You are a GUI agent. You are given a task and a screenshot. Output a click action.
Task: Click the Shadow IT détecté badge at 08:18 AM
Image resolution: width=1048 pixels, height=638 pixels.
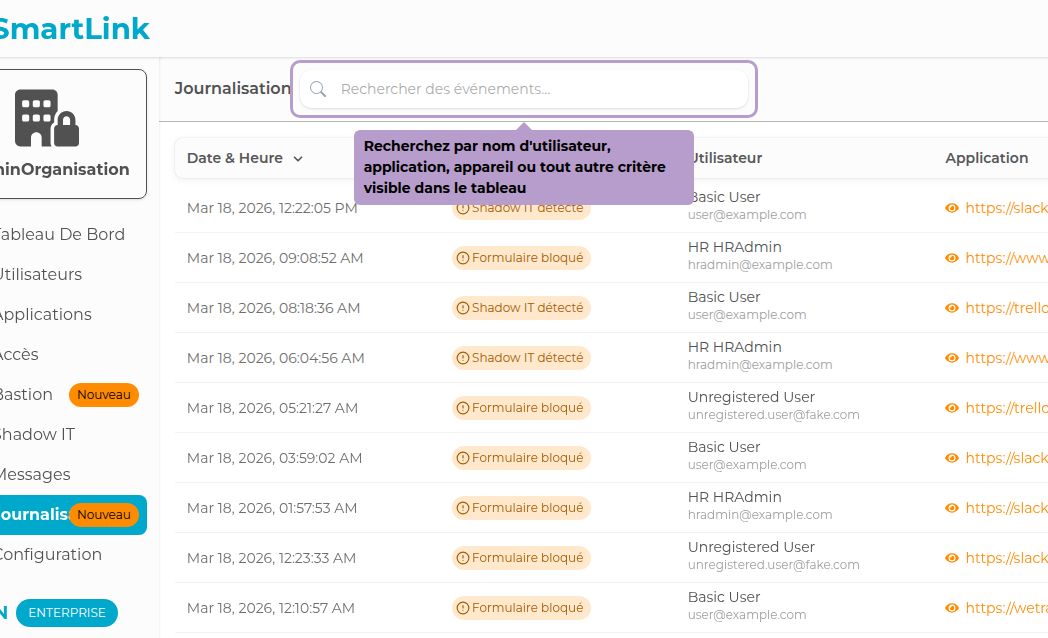click(x=520, y=307)
